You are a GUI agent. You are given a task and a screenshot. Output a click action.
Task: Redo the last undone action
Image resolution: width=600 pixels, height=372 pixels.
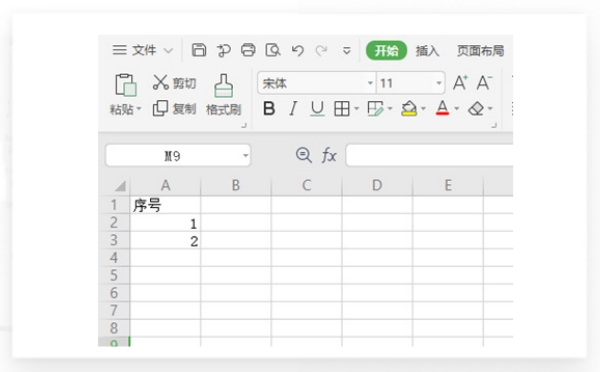tap(321, 50)
